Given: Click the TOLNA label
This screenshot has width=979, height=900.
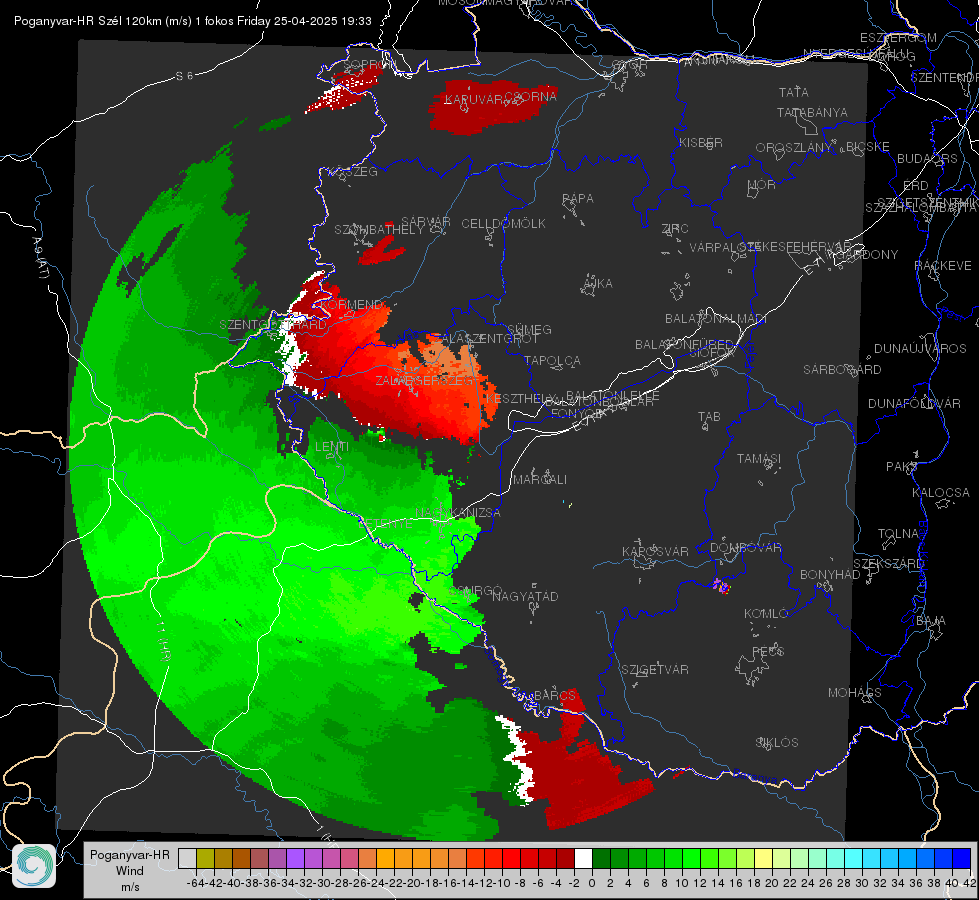Looking at the screenshot, I should pos(898,533).
